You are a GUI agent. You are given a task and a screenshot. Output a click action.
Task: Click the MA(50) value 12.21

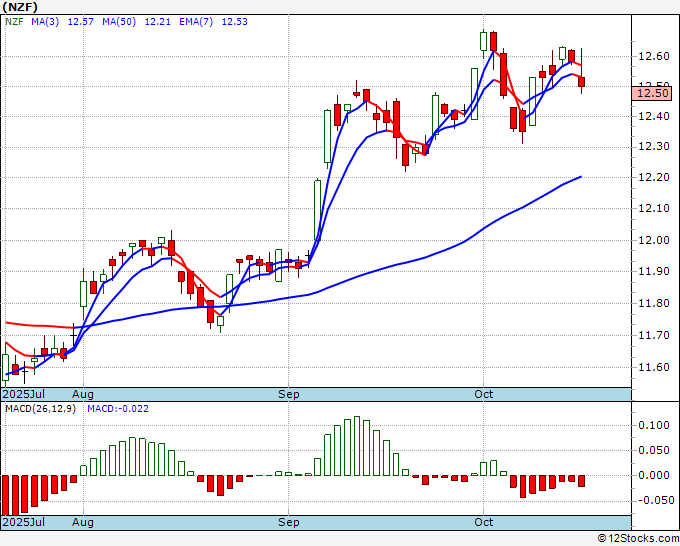[x=157, y=22]
